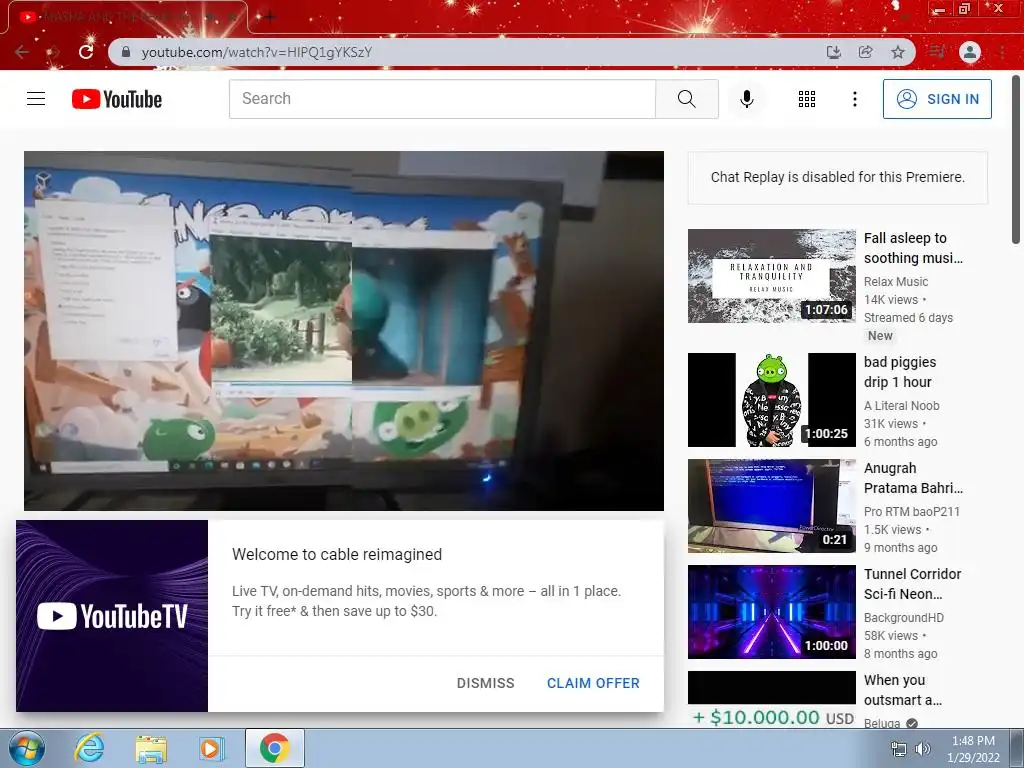
Task: Share this page via Chrome icon
Action: tap(865, 52)
